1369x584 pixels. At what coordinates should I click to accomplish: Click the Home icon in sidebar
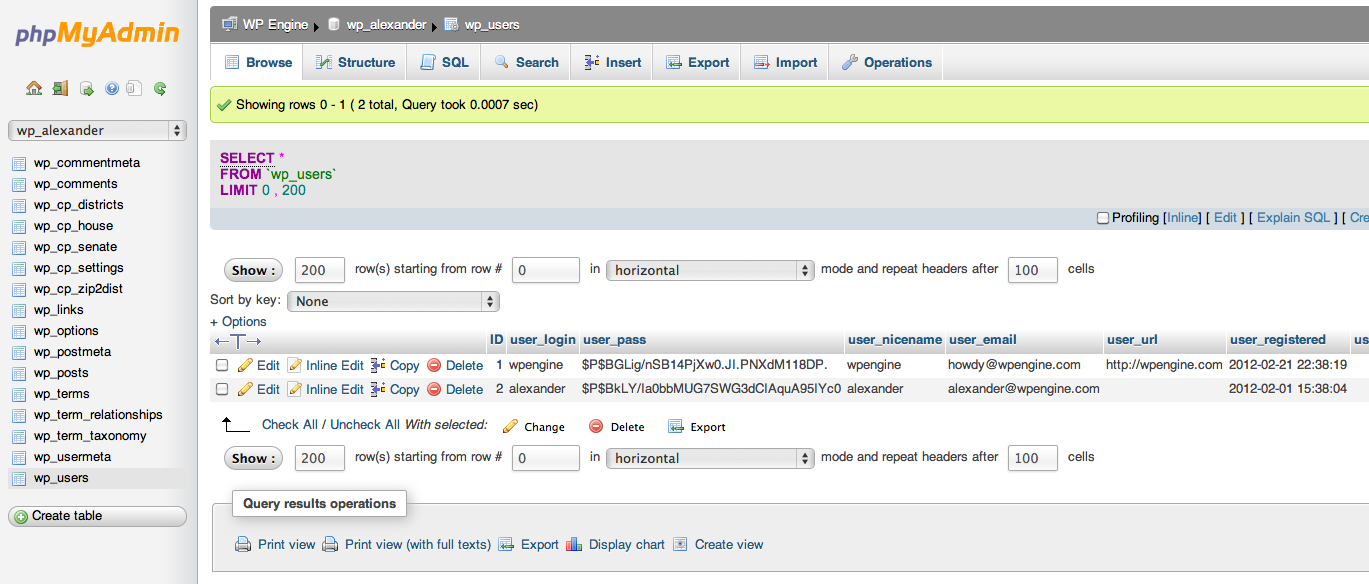[34, 88]
